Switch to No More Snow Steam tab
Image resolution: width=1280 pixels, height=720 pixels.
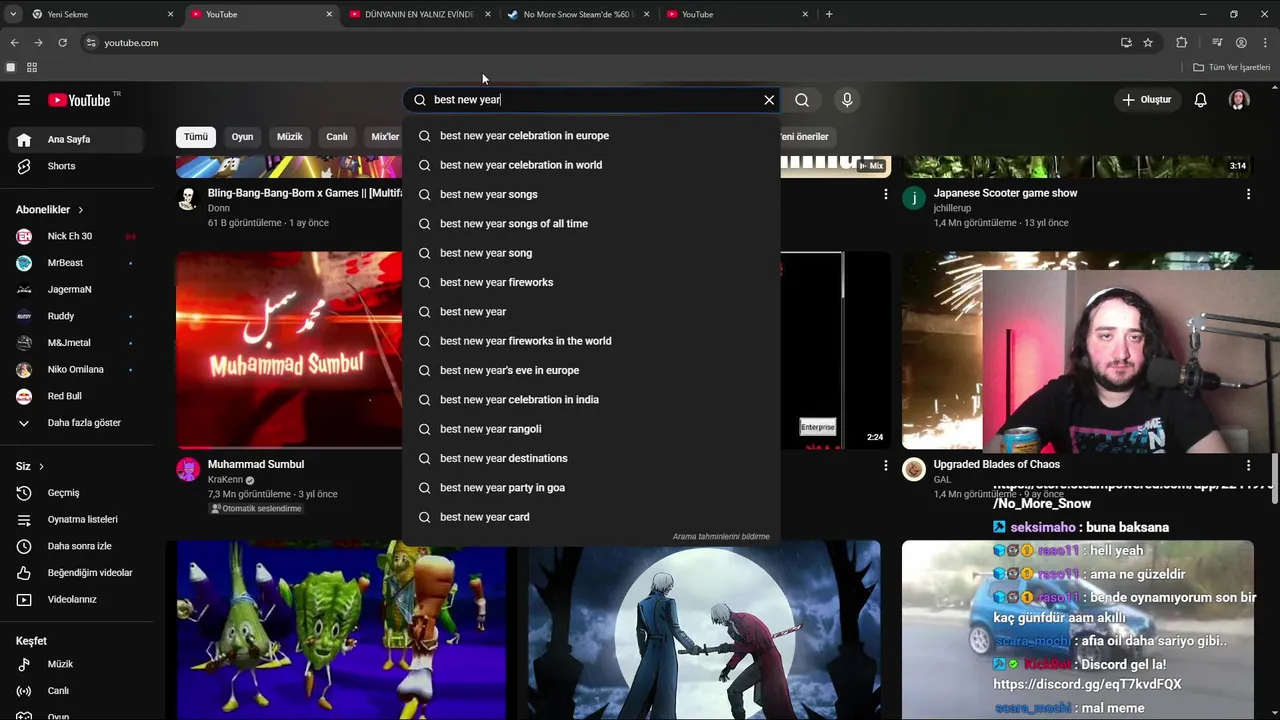click(x=578, y=14)
